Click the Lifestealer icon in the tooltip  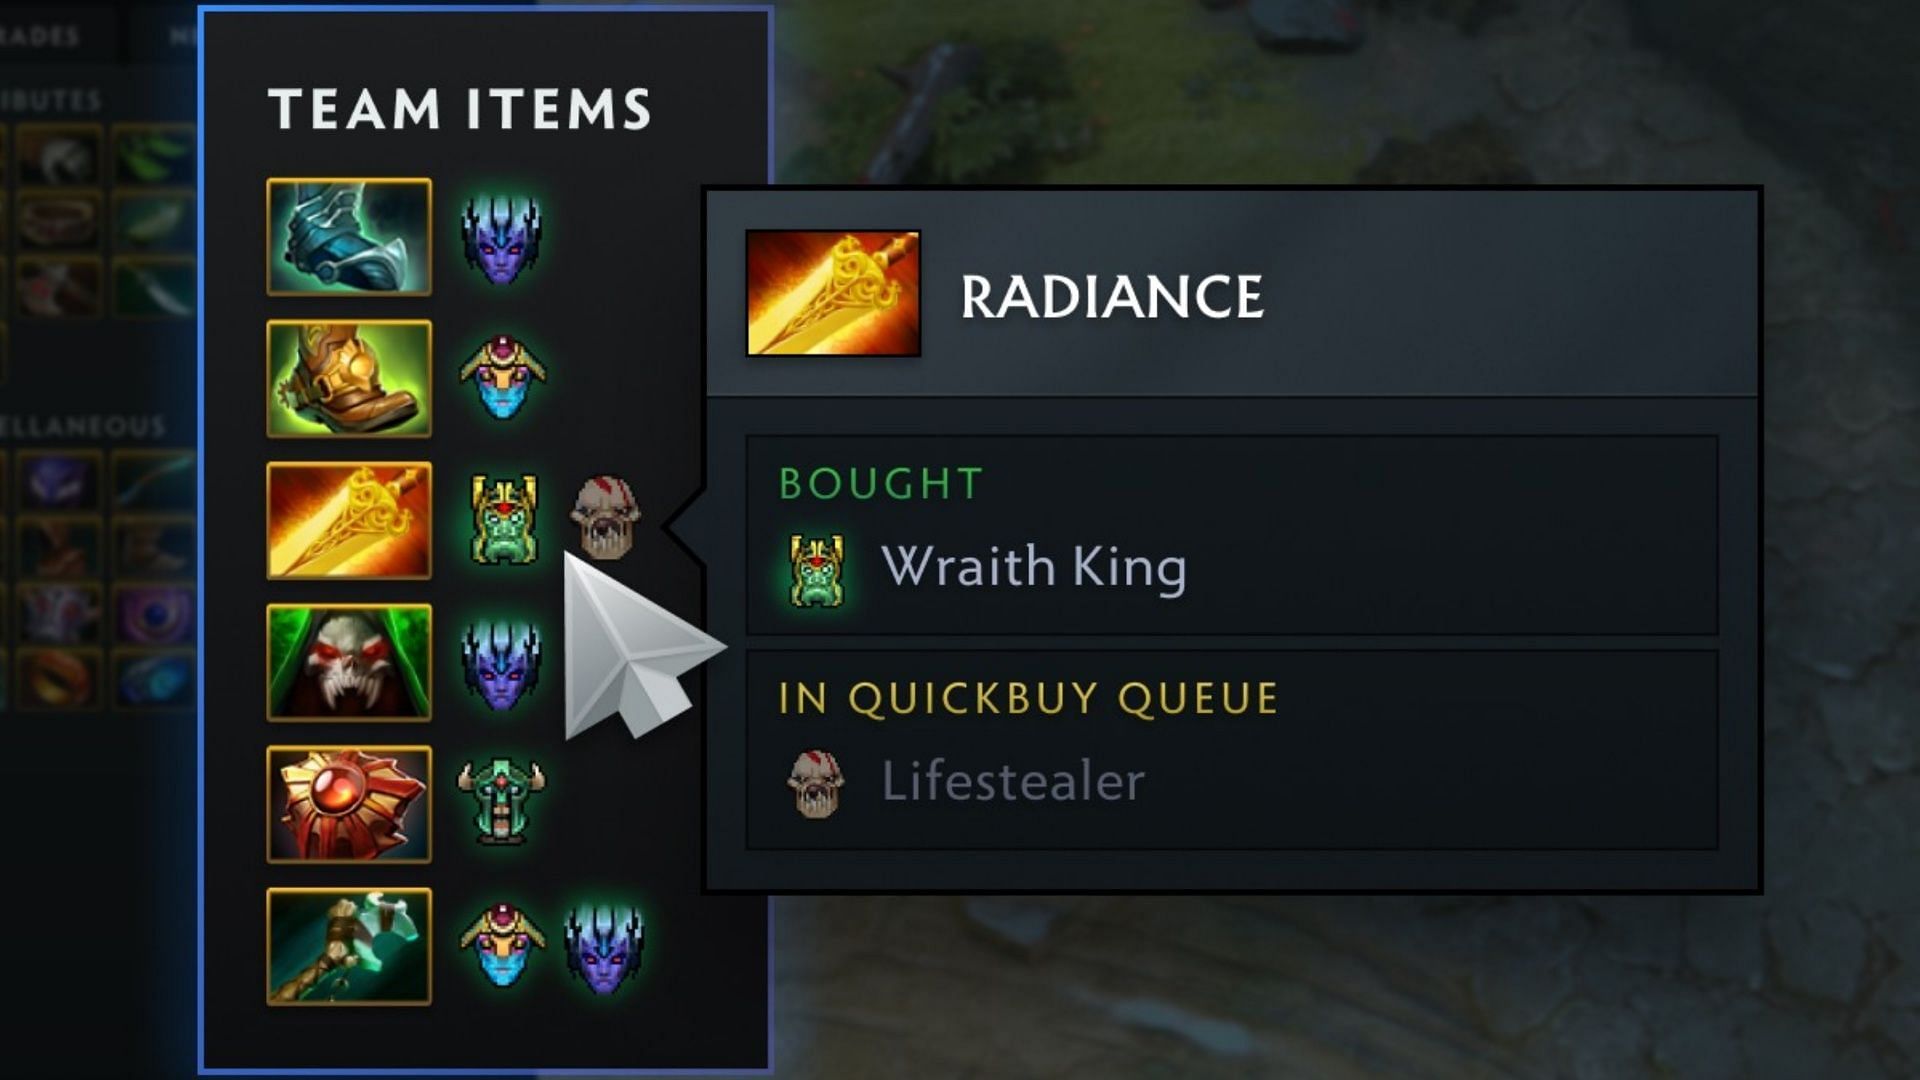(x=816, y=784)
